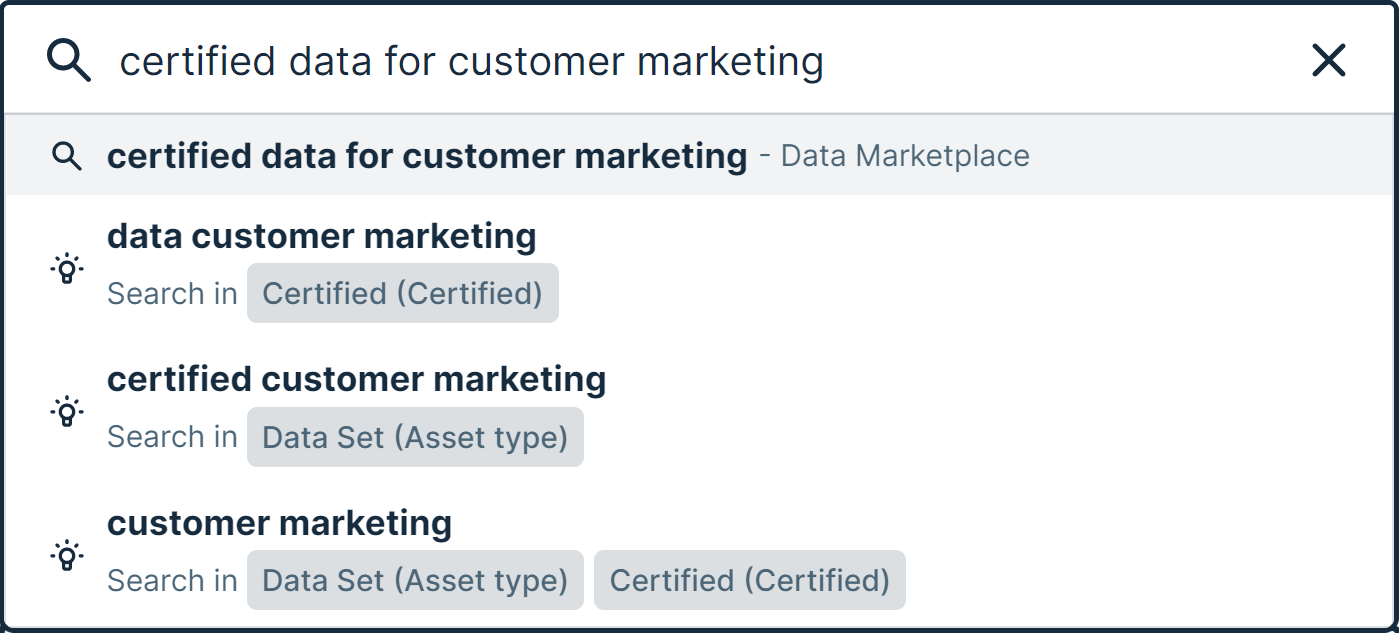This screenshot has height=633, width=1399.
Task: Click the lightbulb icon in the last suggestion
Action: pos(67,554)
